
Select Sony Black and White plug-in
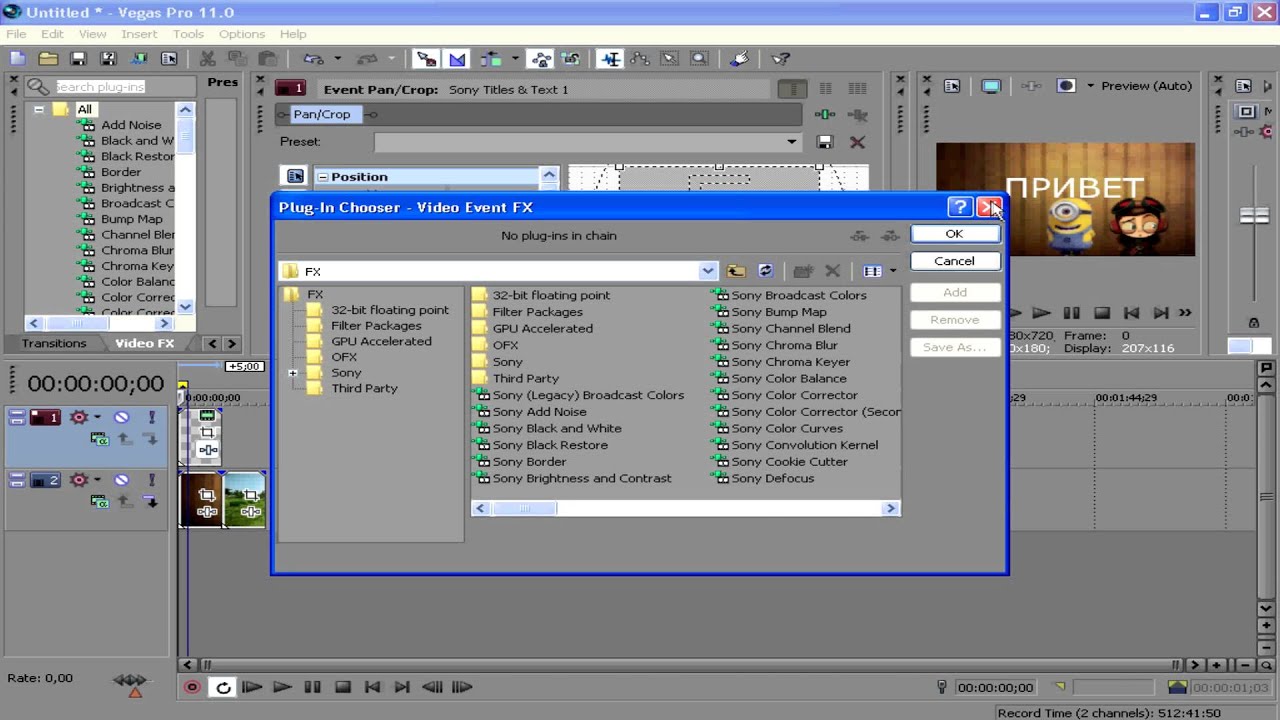click(x=548, y=428)
